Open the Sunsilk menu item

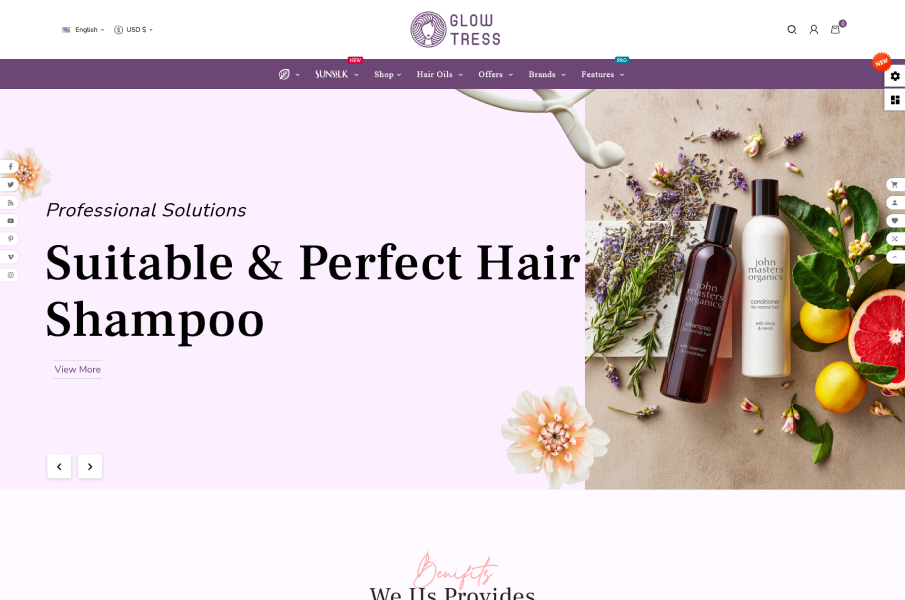[x=336, y=74]
